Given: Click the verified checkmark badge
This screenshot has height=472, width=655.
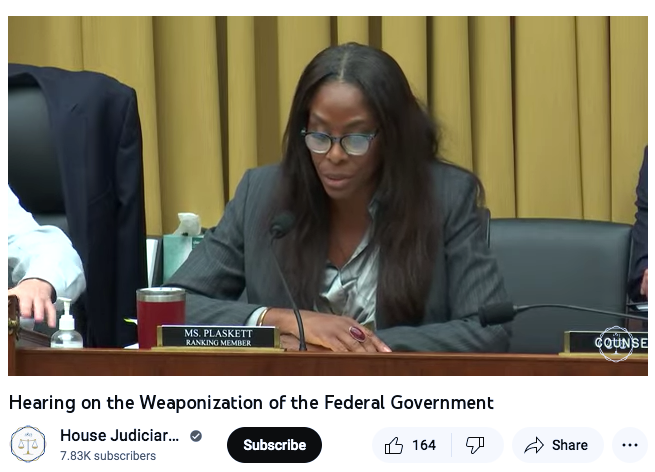Looking at the screenshot, I should pos(195,436).
